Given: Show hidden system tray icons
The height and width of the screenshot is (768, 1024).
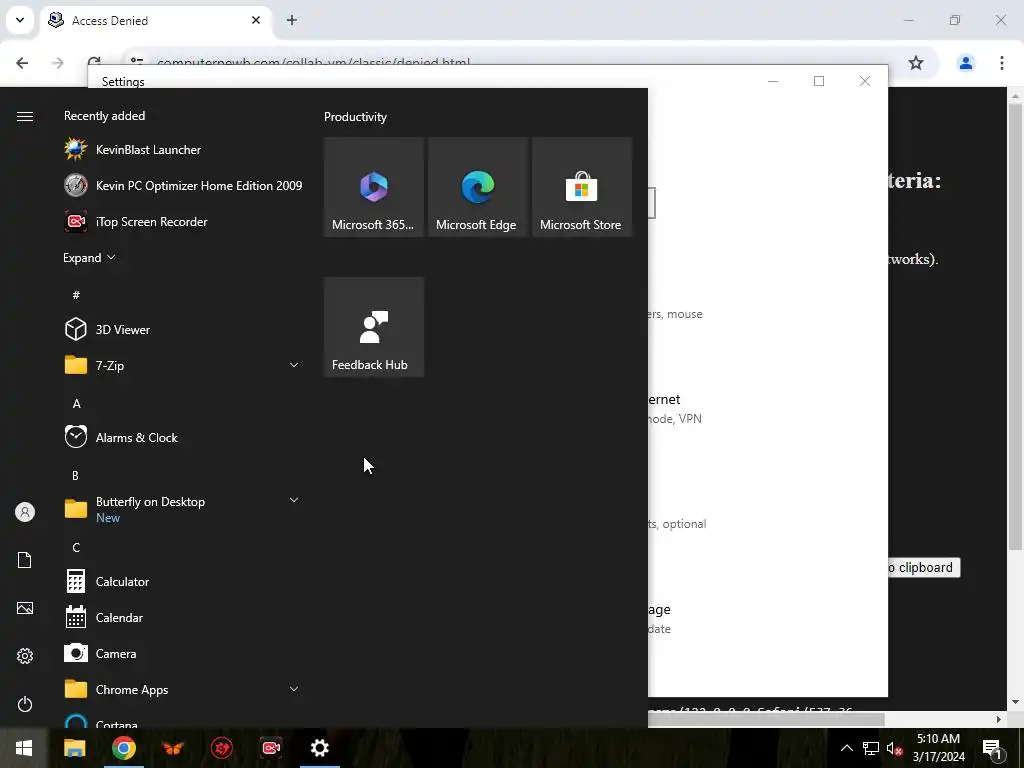Looking at the screenshot, I should pos(846,748).
